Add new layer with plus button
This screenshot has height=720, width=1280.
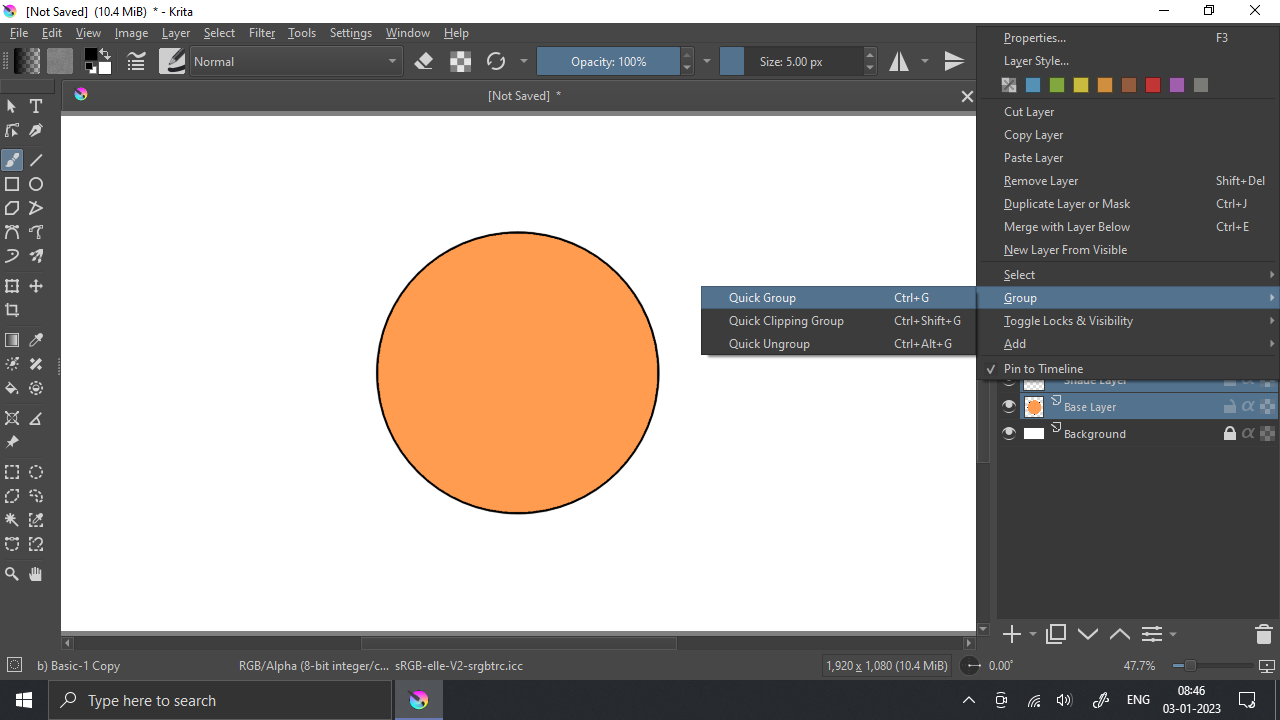(x=1011, y=634)
